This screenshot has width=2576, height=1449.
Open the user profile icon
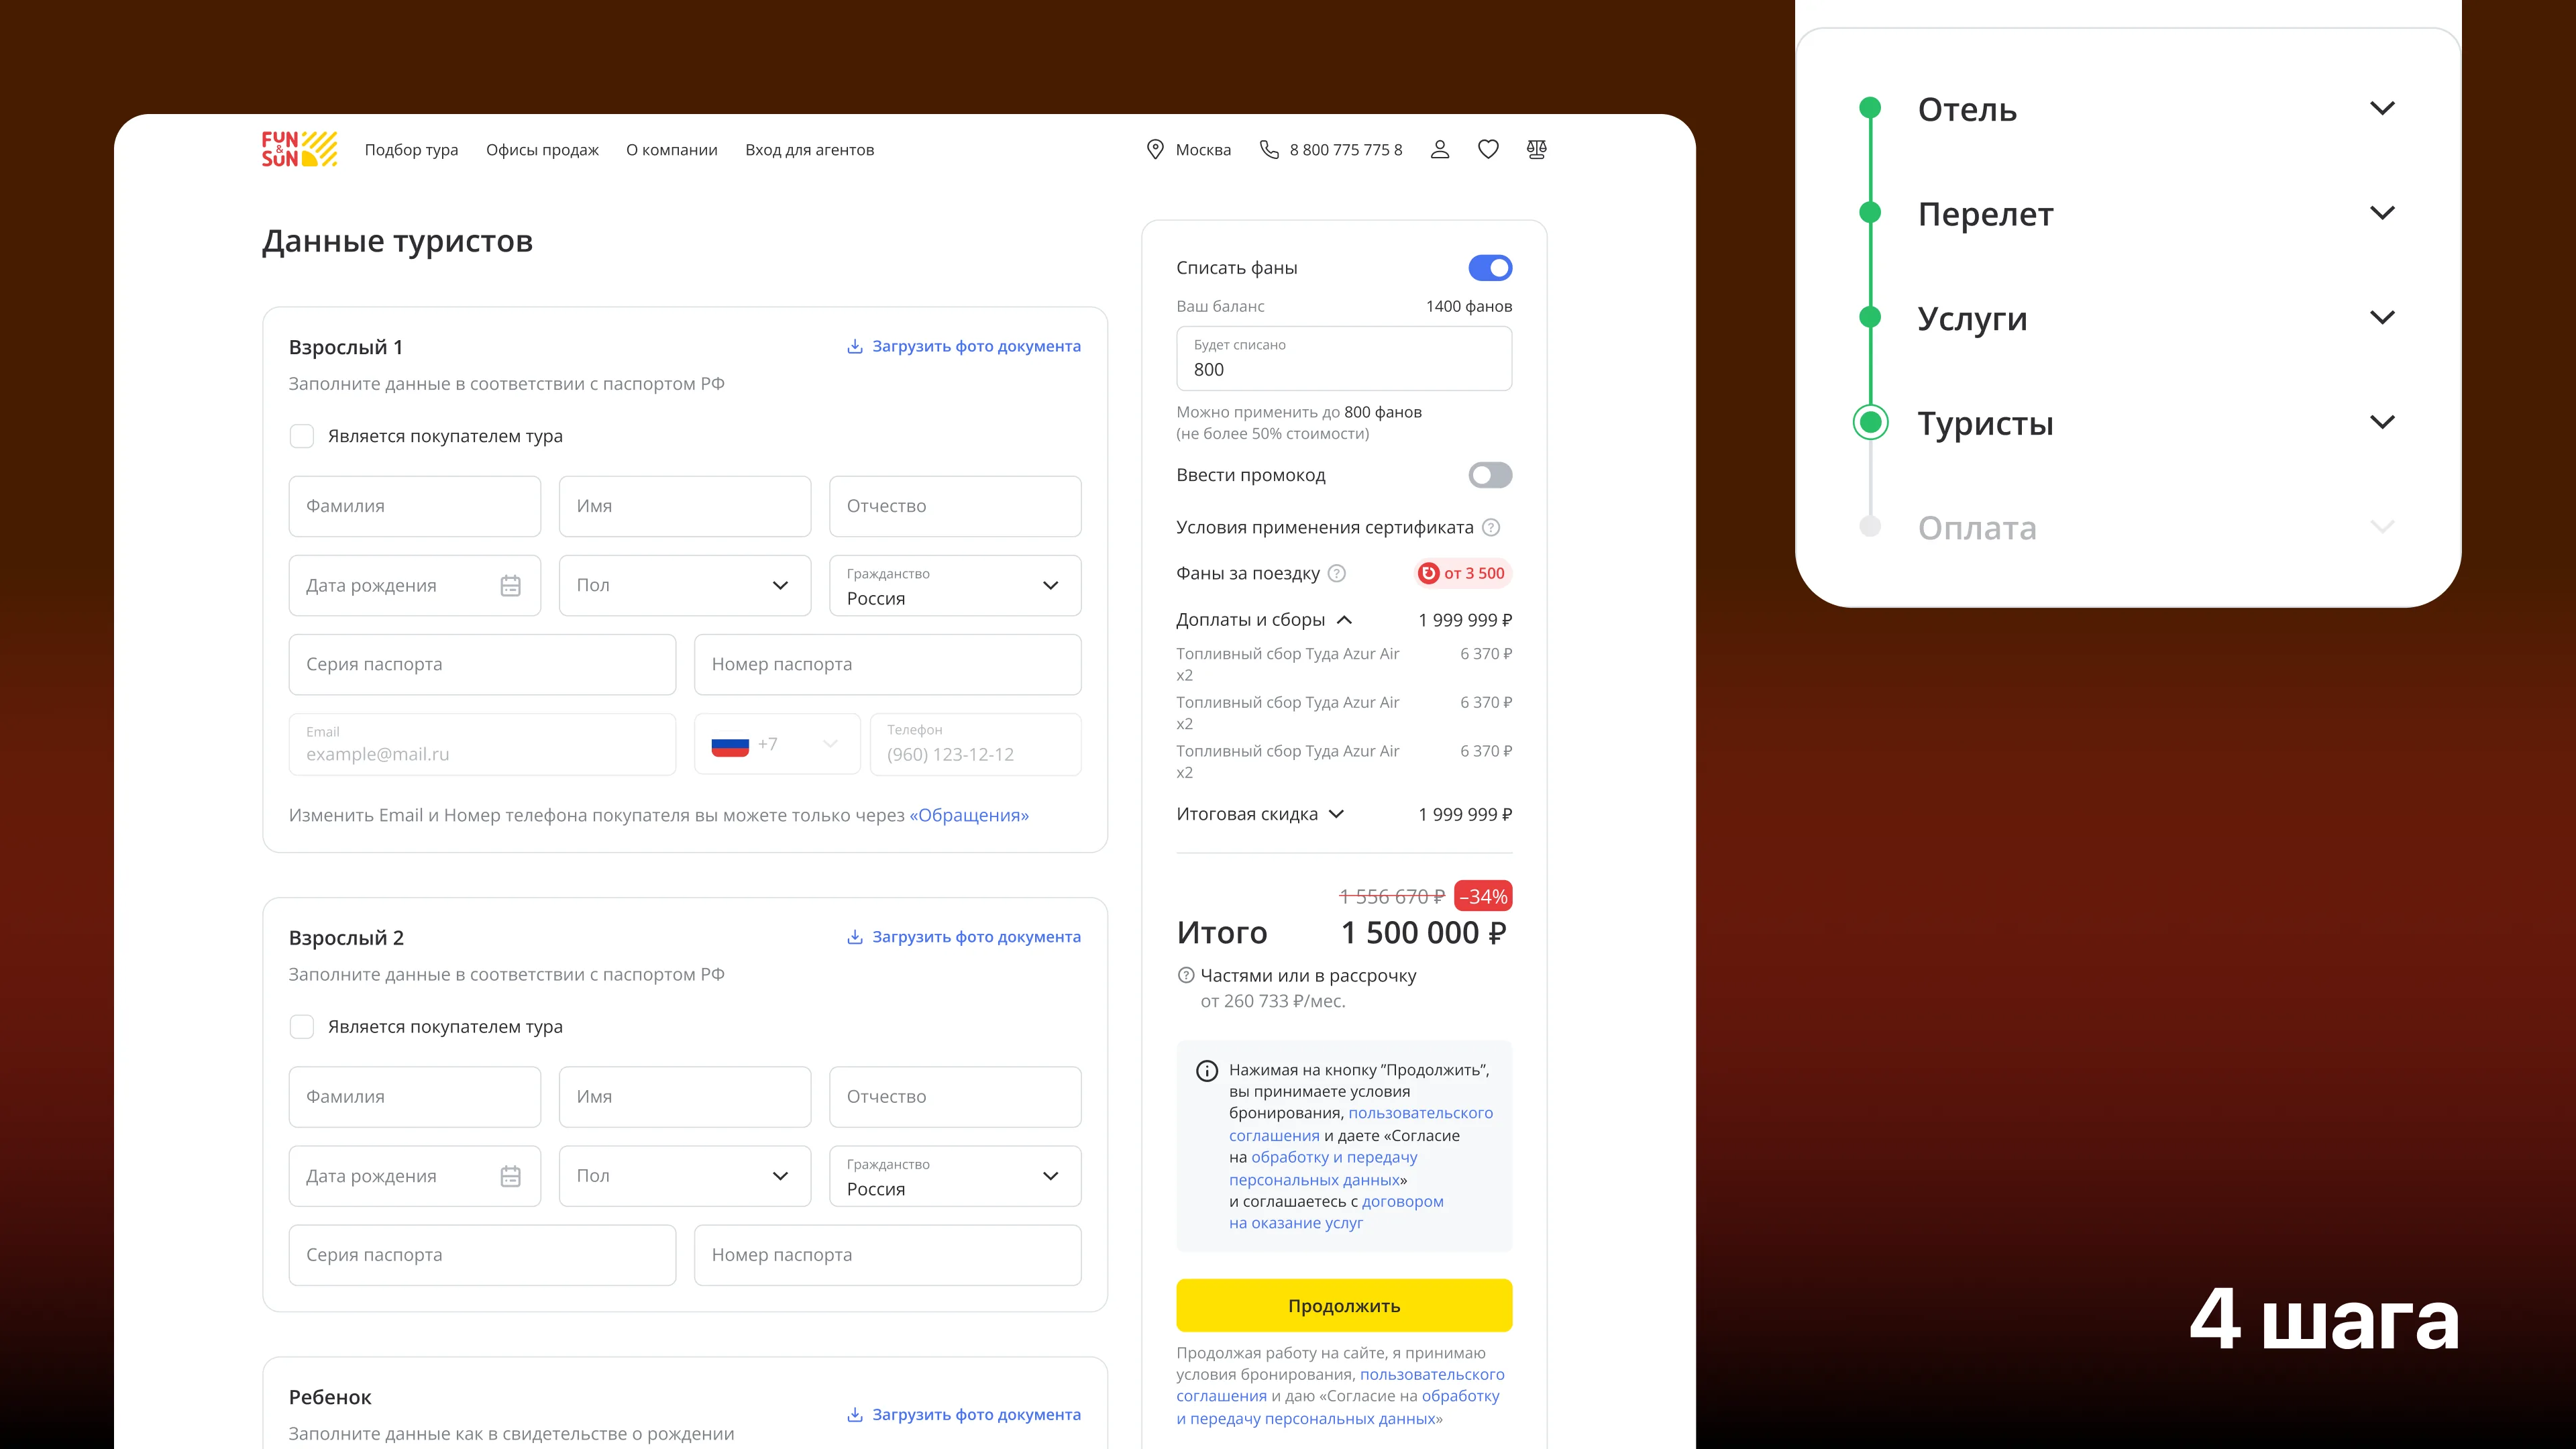click(1440, 149)
